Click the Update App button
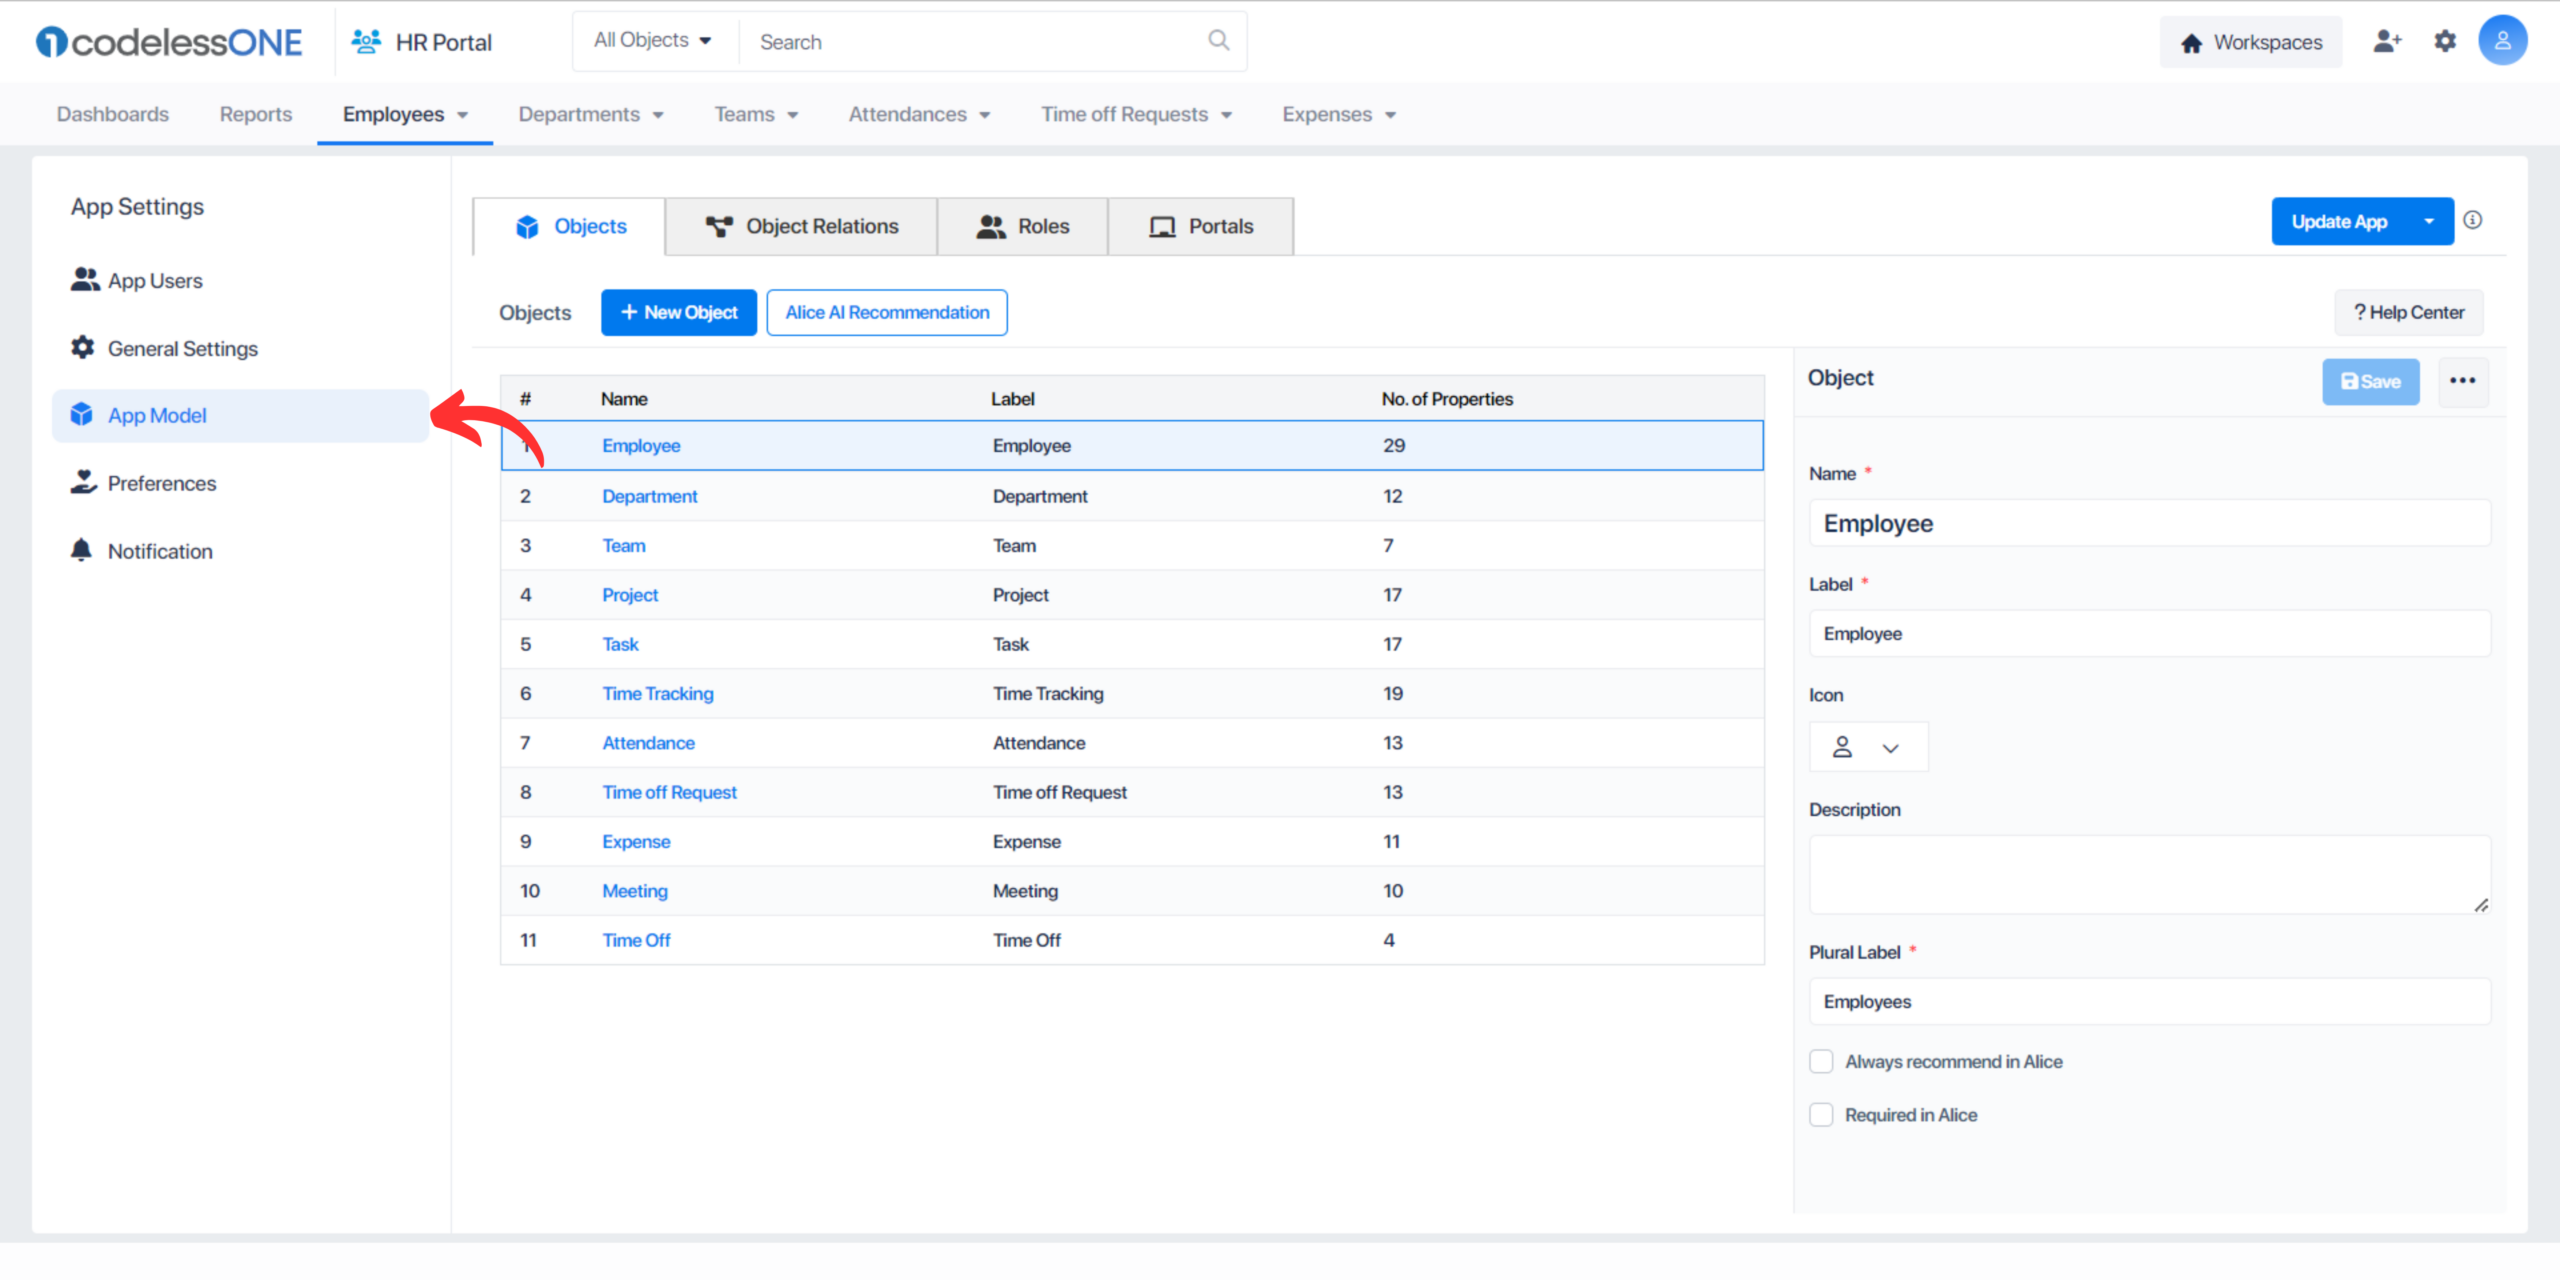Viewport: 2560px width, 1280px height. point(2340,221)
